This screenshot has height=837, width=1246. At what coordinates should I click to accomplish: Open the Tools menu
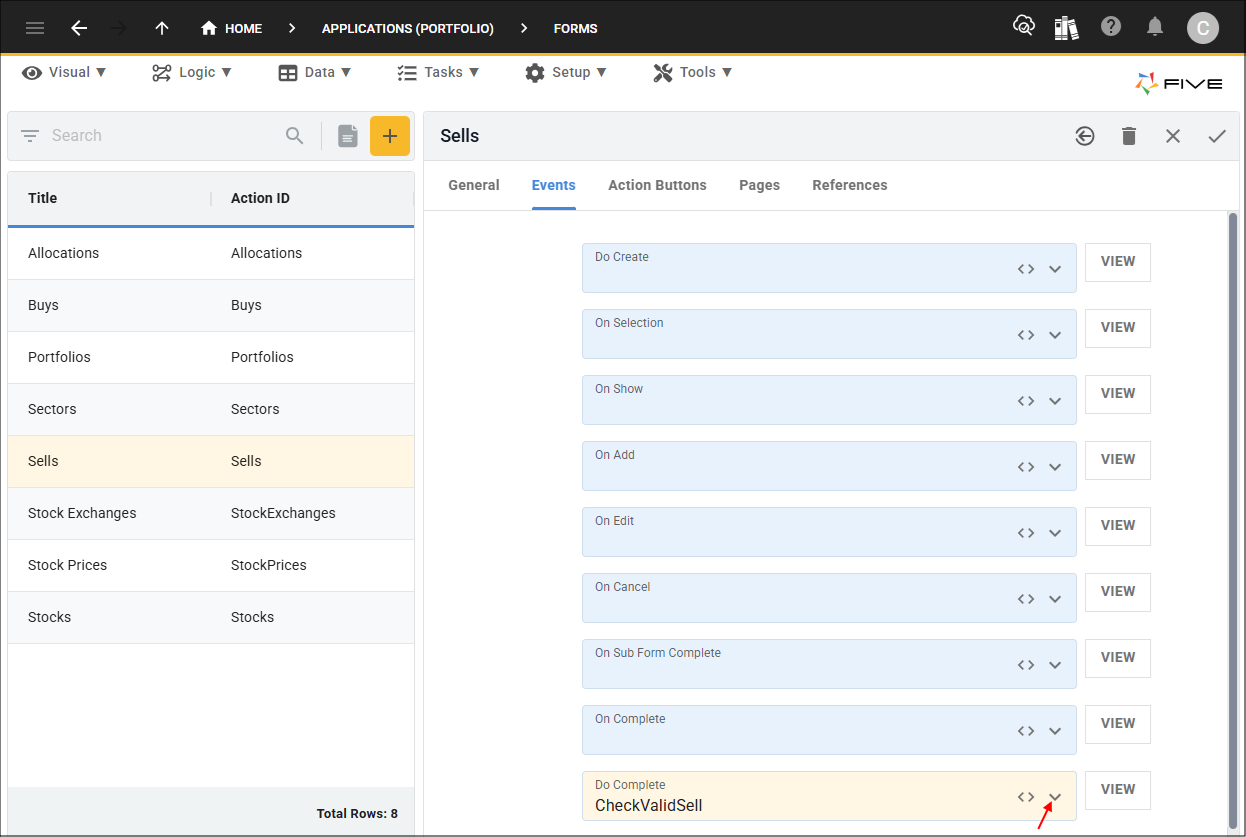pos(693,72)
